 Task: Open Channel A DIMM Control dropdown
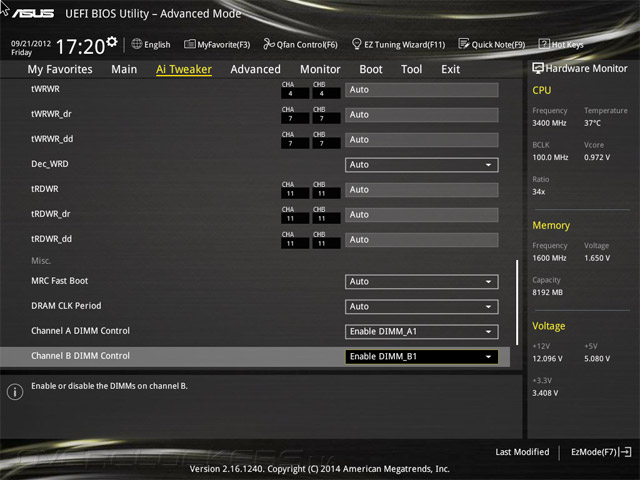pos(422,332)
